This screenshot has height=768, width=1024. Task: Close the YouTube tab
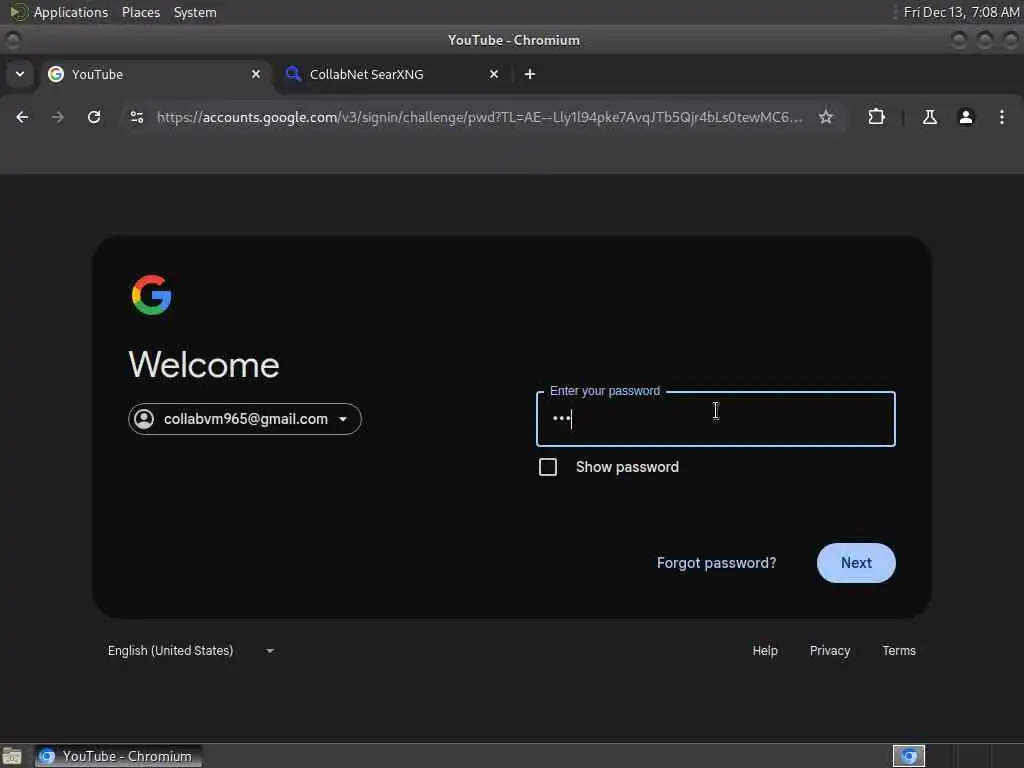click(x=256, y=74)
